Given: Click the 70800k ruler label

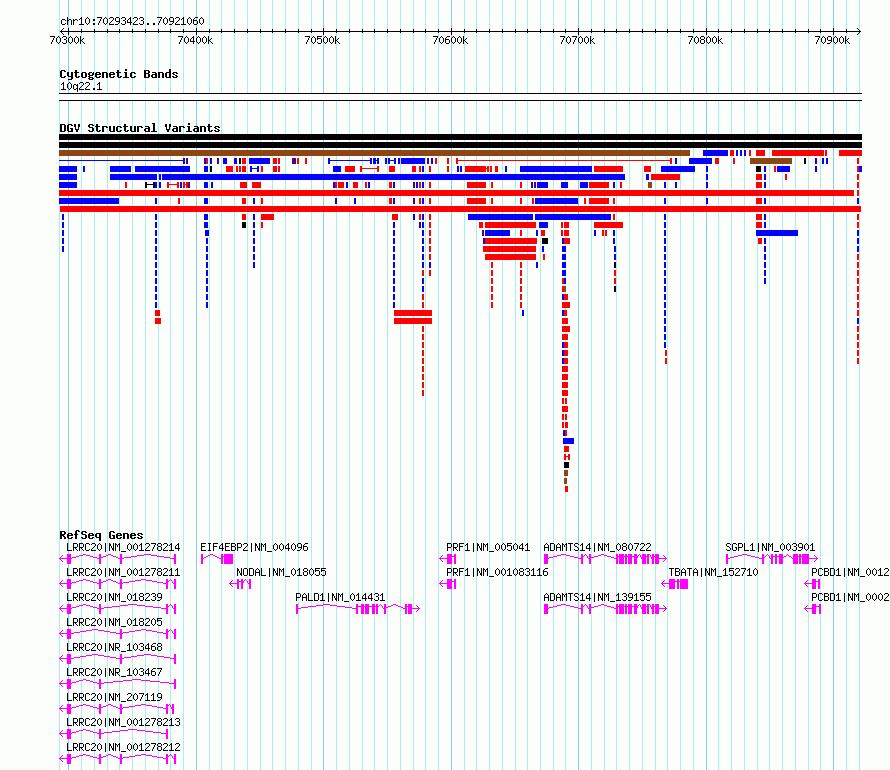Looking at the screenshot, I should [x=705, y=40].
